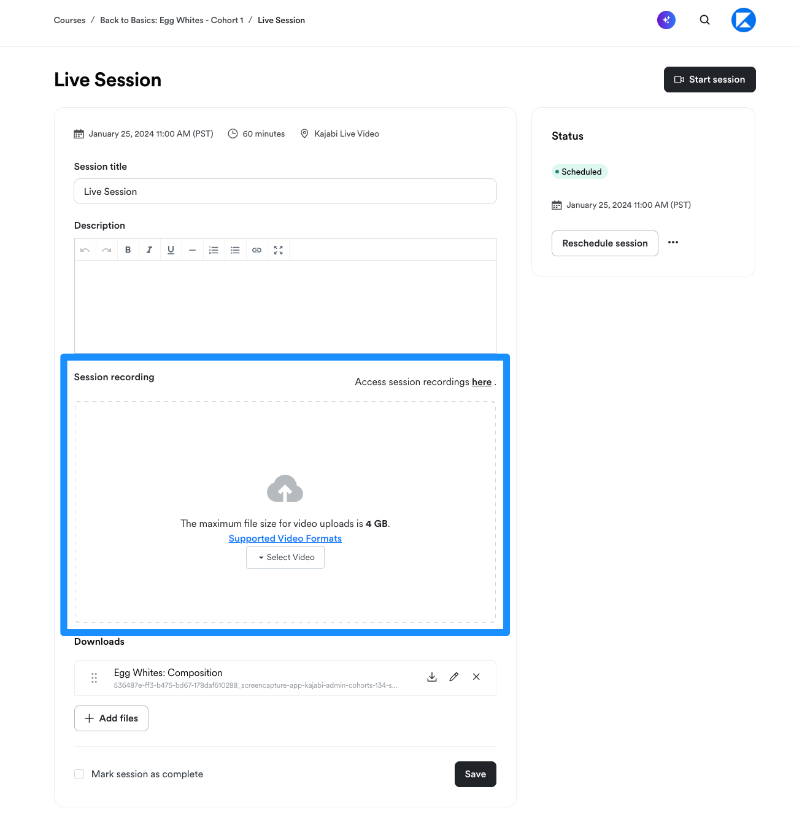
Task: Insert a numbered list in the description
Action: pos(214,250)
